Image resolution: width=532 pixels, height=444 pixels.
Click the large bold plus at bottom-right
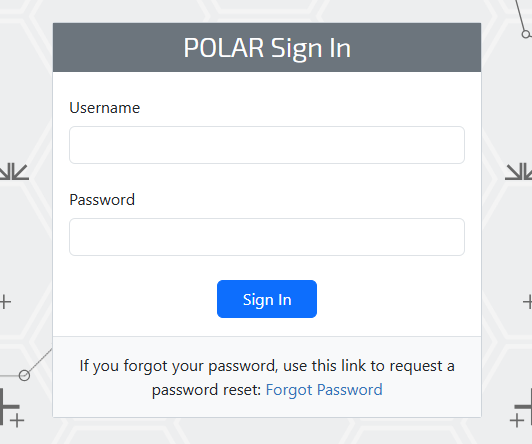[524, 406]
